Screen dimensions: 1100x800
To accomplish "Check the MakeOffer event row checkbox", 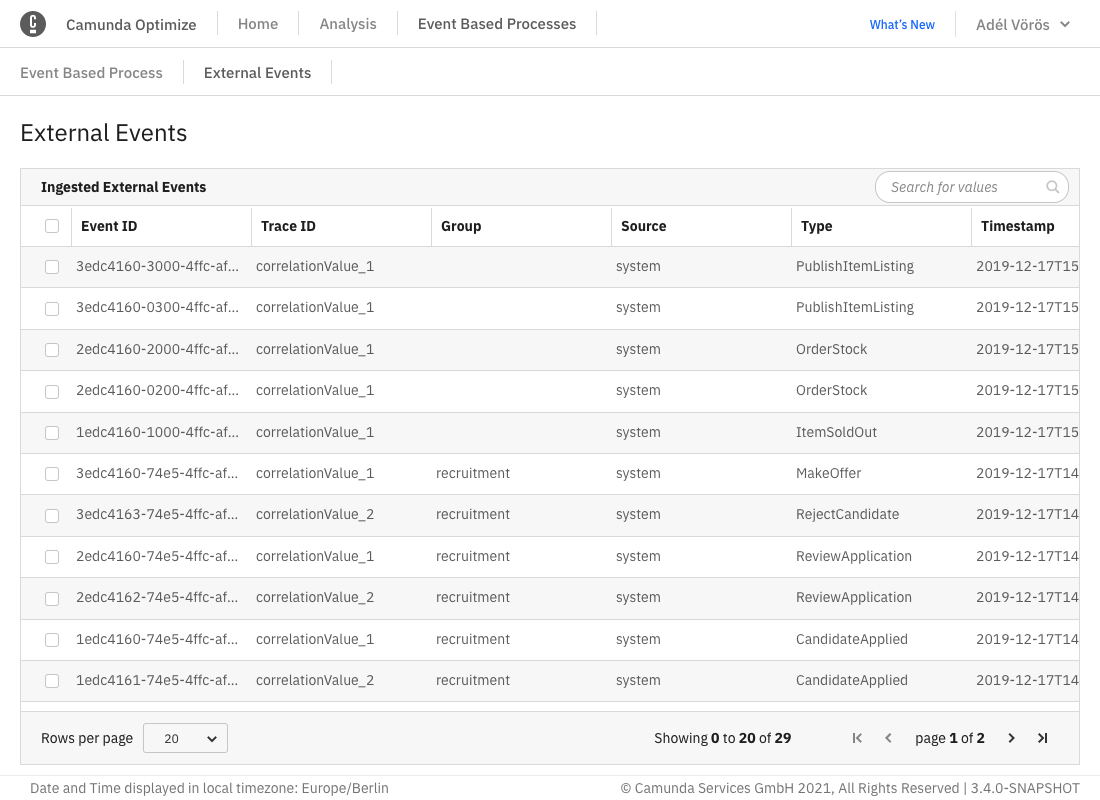I will click(52, 474).
